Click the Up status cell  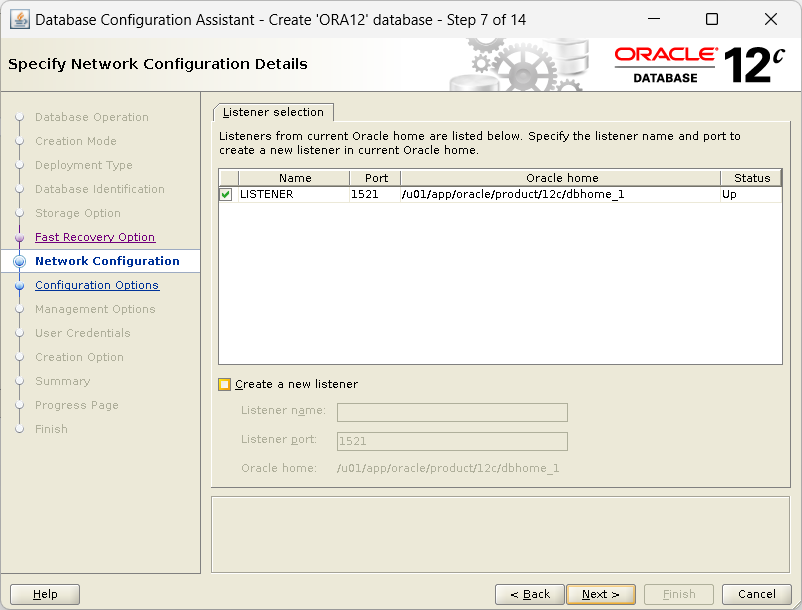tap(751, 194)
